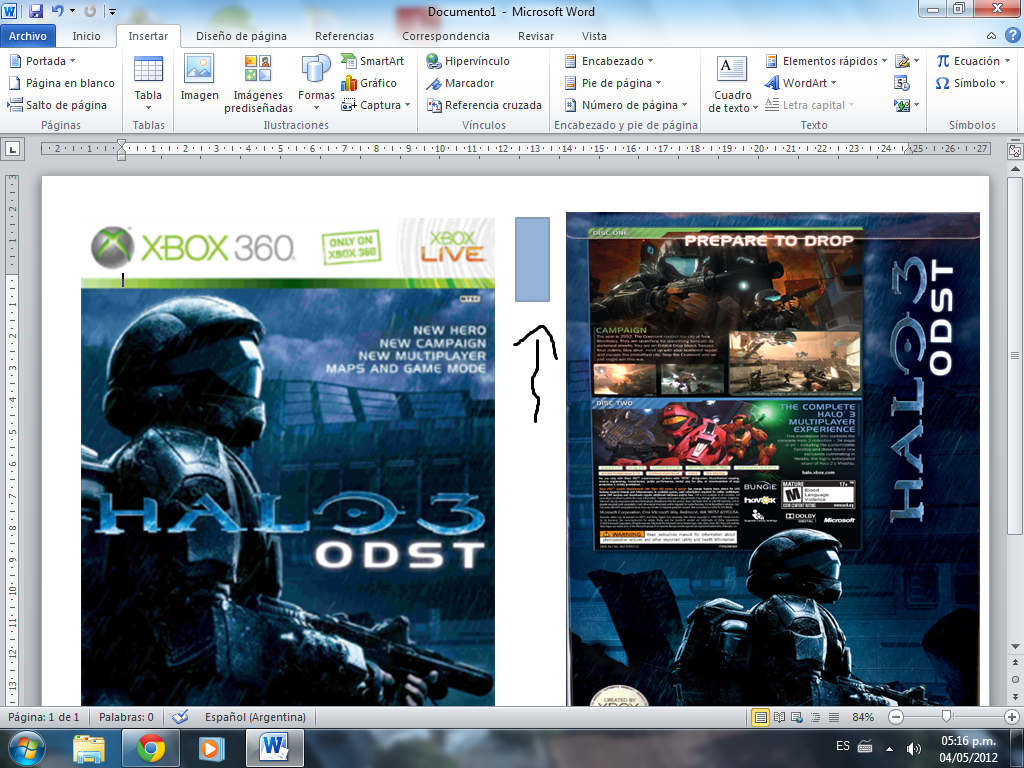Open the Word control menu icon in title bar

pyautogui.click(x=10, y=11)
